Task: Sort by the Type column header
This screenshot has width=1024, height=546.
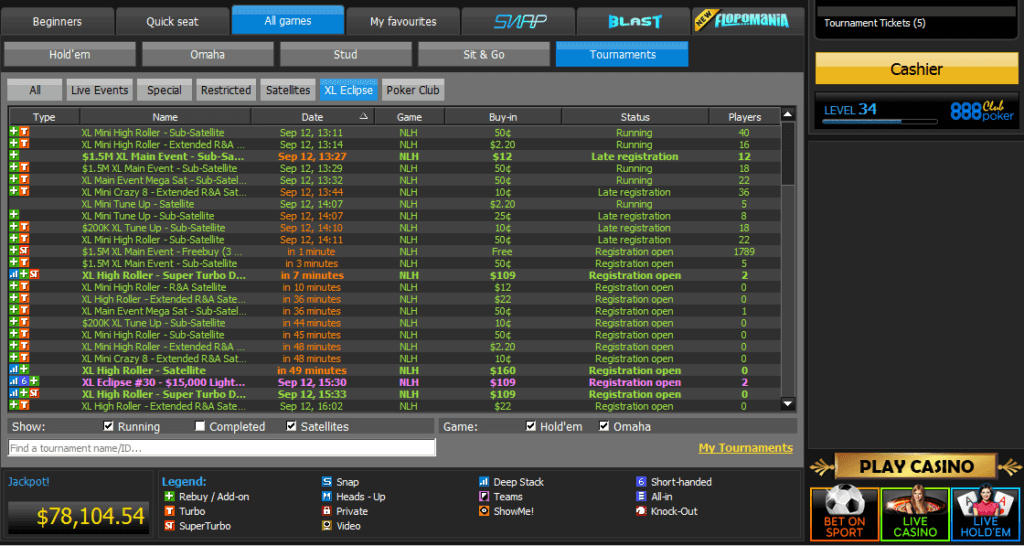Action: [x=44, y=117]
